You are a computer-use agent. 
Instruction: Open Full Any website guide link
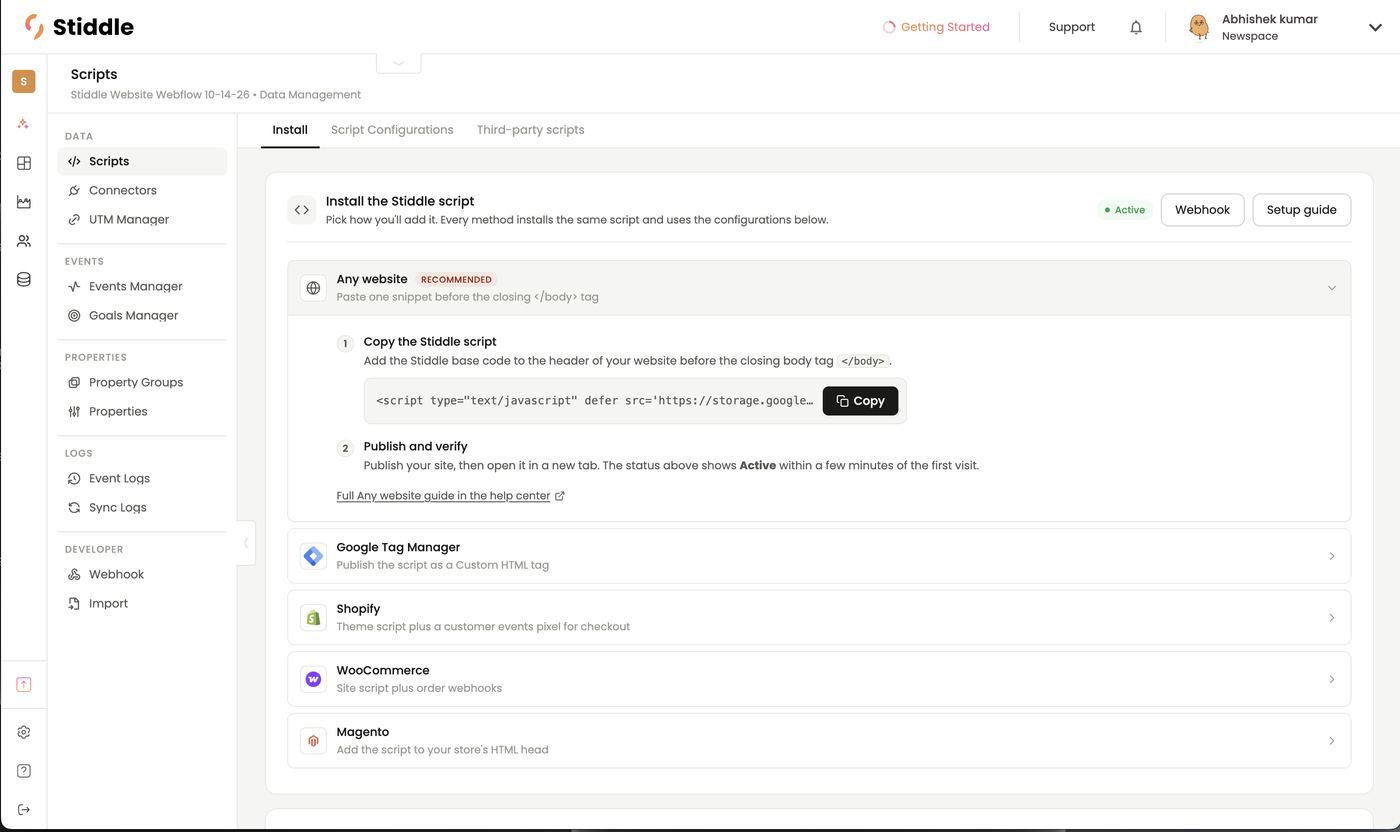click(450, 496)
